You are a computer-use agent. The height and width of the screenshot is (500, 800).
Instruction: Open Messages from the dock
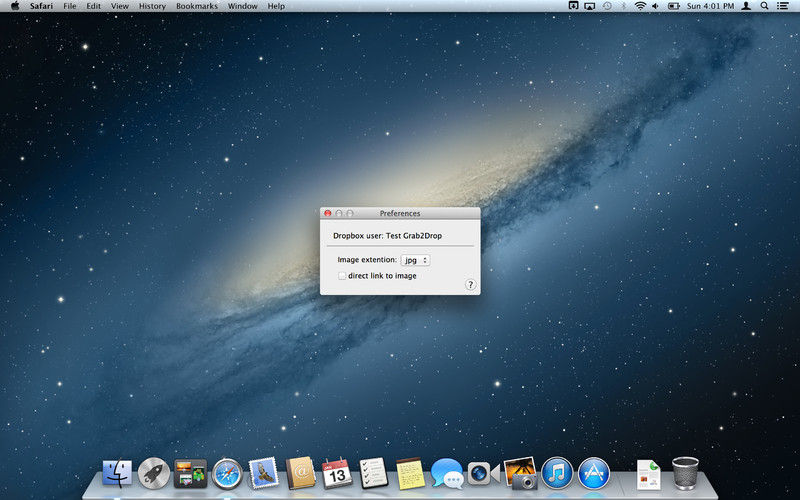446,473
